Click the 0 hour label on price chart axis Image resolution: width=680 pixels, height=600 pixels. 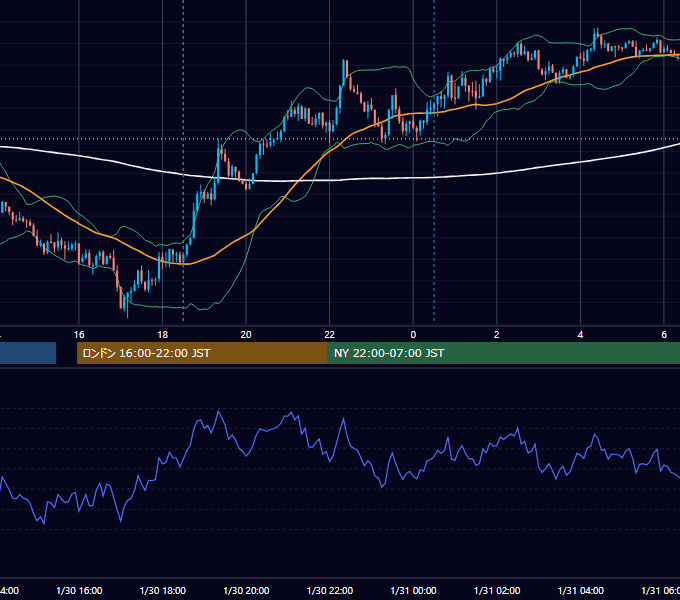[413, 335]
